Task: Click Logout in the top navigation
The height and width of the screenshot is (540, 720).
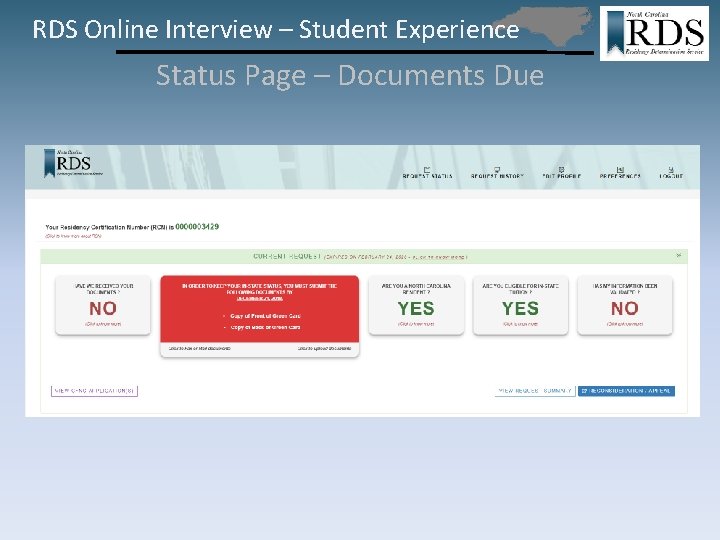Action: (x=671, y=173)
